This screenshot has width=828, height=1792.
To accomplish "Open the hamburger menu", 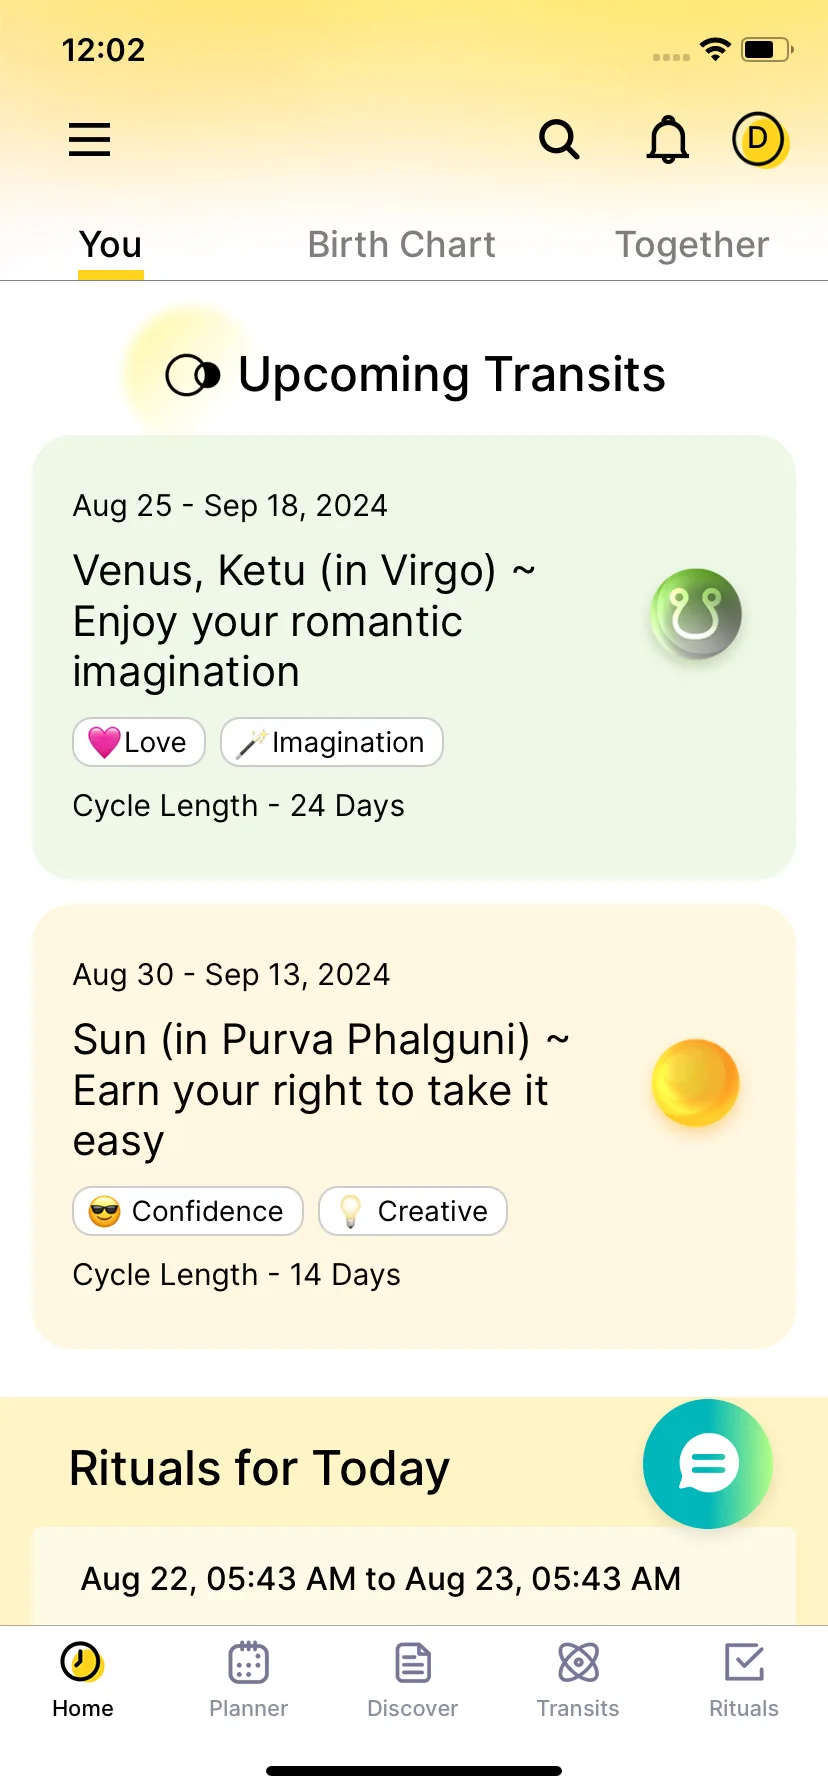I will click(89, 140).
